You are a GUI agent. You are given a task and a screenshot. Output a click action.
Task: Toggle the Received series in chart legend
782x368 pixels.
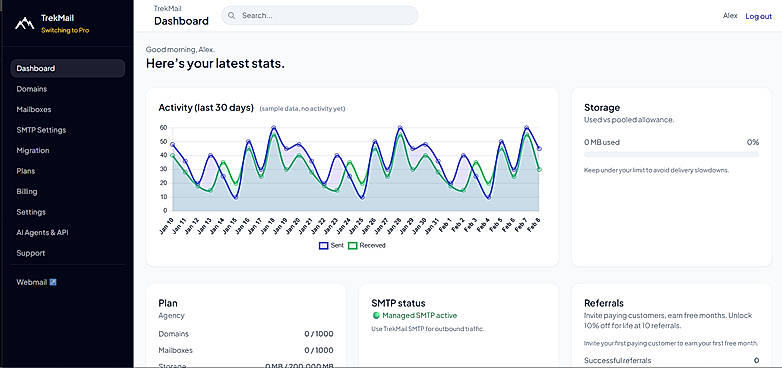pyautogui.click(x=367, y=245)
